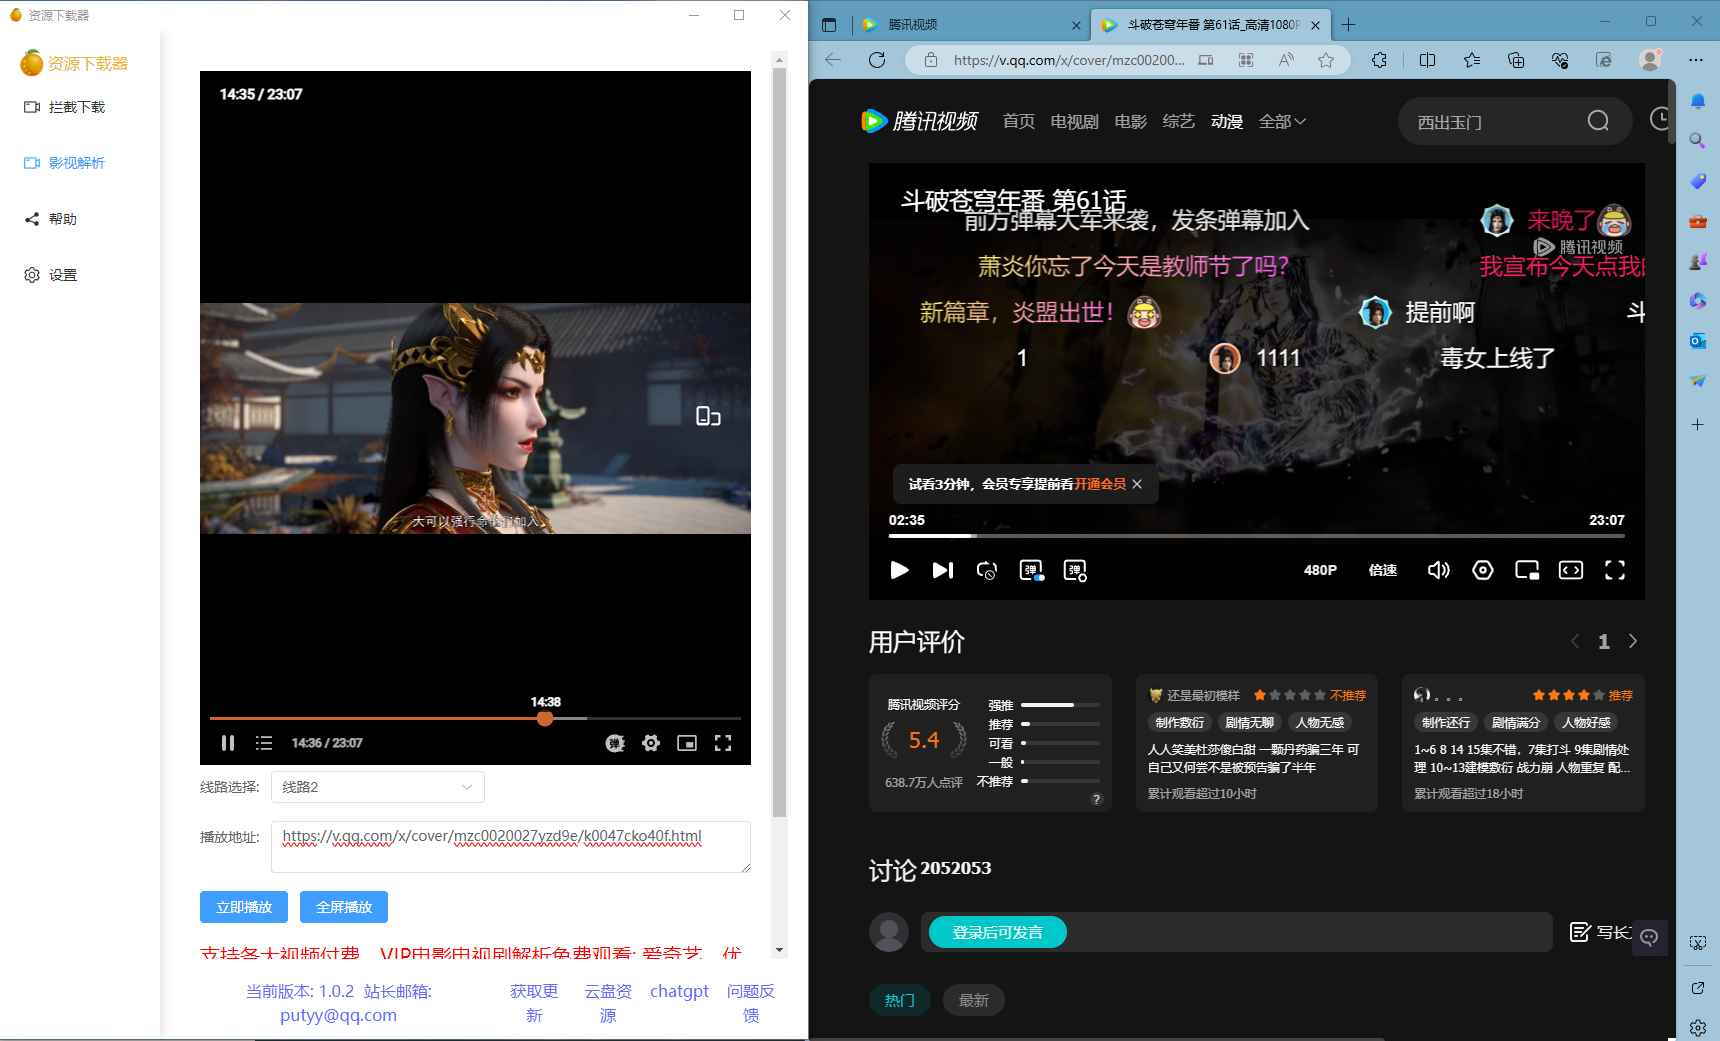
Task: Skip to the next episode in Tencent player
Action: (941, 570)
